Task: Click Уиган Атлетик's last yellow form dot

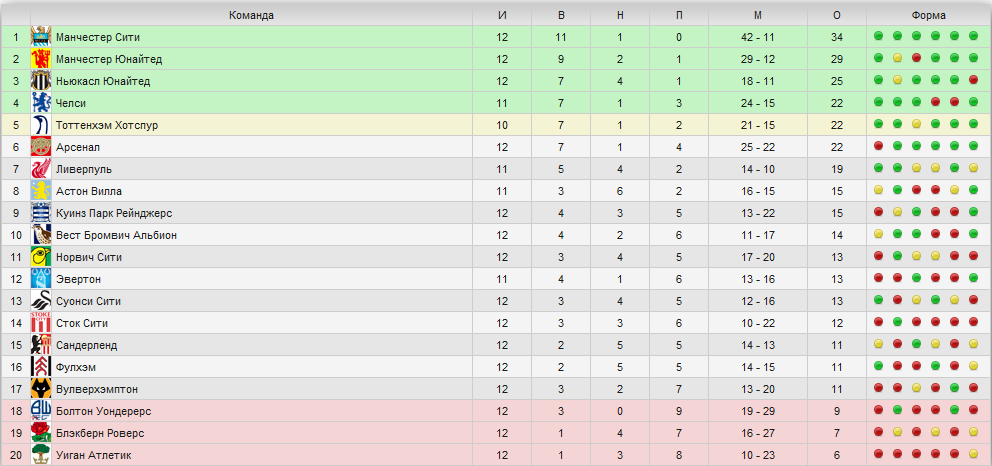Action: click(974, 453)
